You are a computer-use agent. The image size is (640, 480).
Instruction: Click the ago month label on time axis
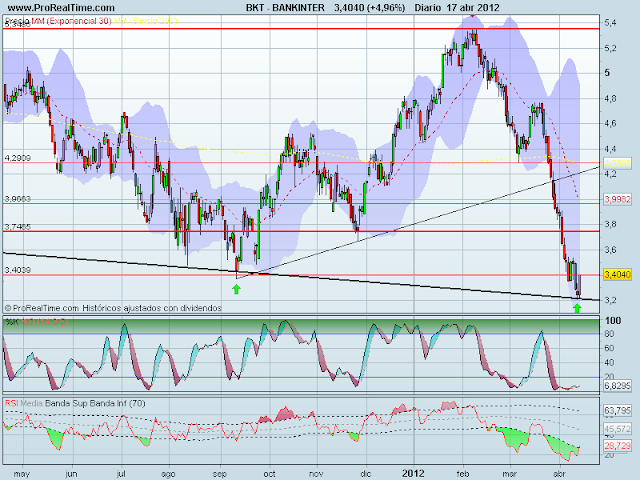pyautogui.click(x=168, y=474)
